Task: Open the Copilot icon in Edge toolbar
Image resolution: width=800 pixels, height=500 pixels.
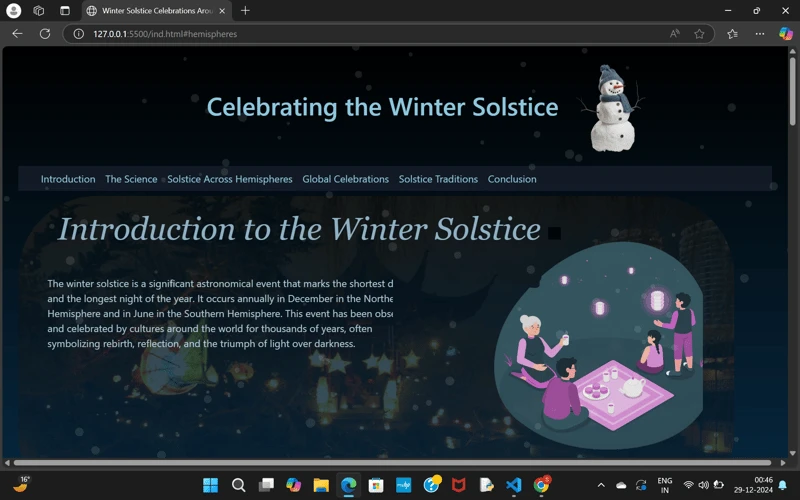Action: 785,33
